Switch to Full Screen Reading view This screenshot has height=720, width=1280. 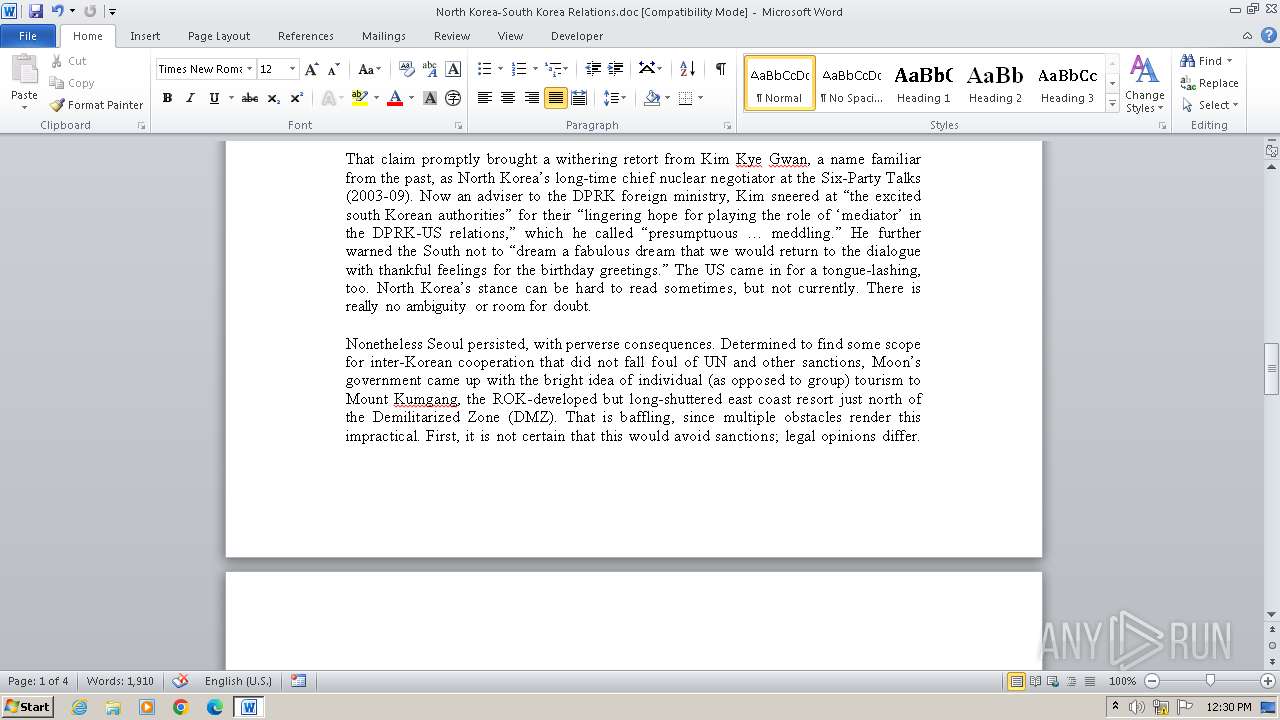point(1034,681)
